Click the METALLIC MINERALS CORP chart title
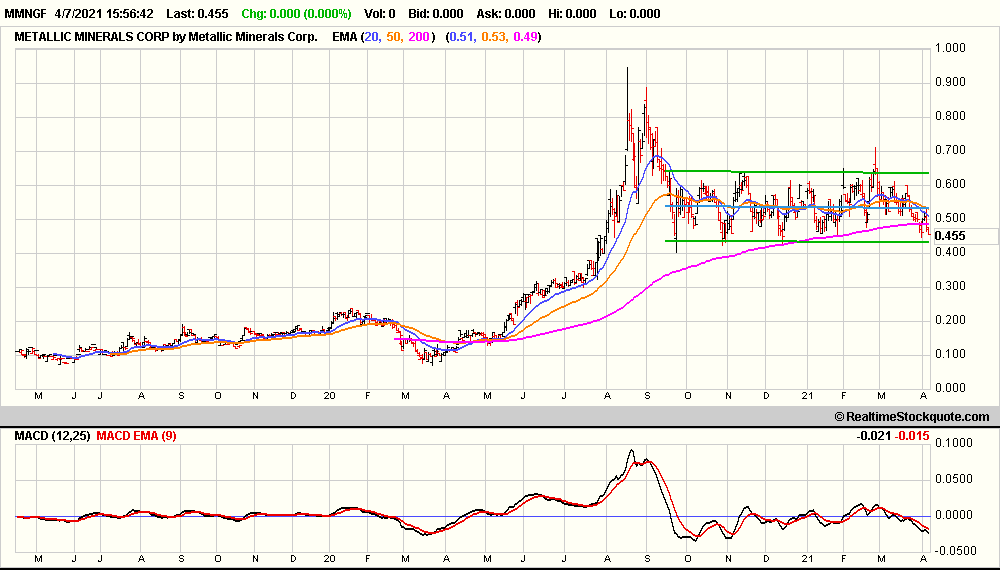The height and width of the screenshot is (570, 1000). [x=166, y=37]
